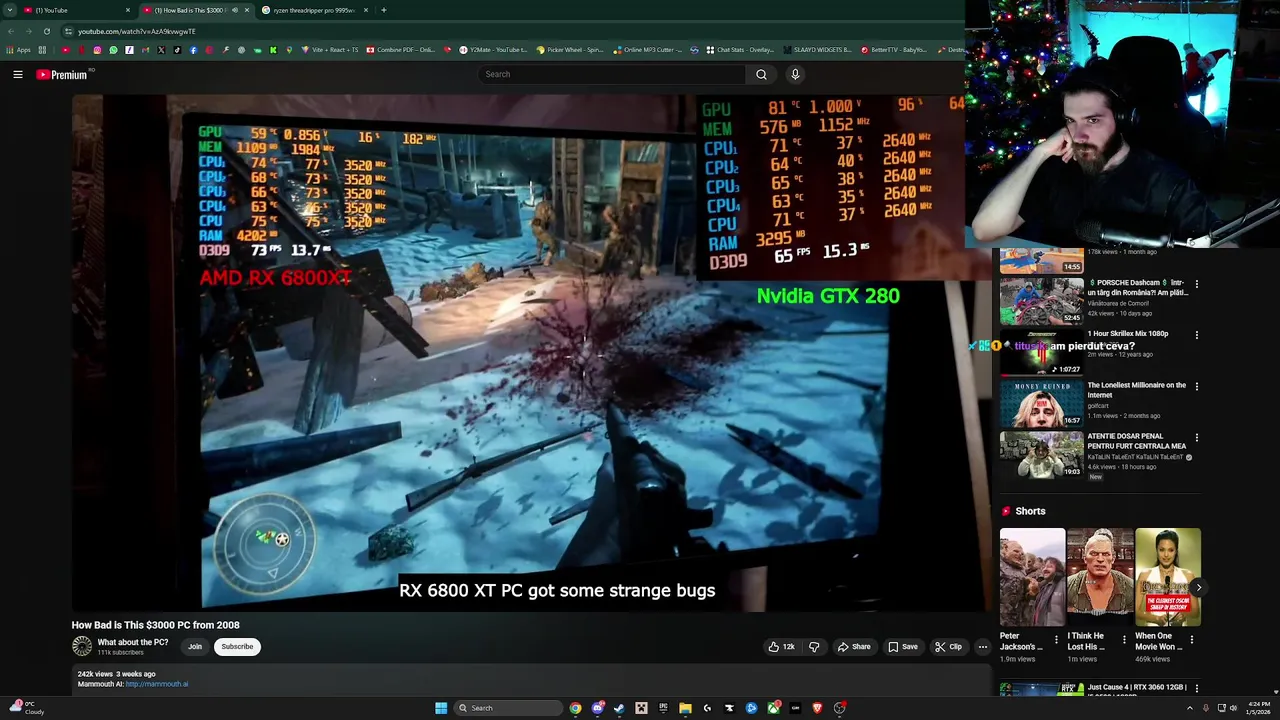Open the Y2Mate YouTube bookmark
This screenshot has height=720, width=1280.
click(x=493, y=50)
